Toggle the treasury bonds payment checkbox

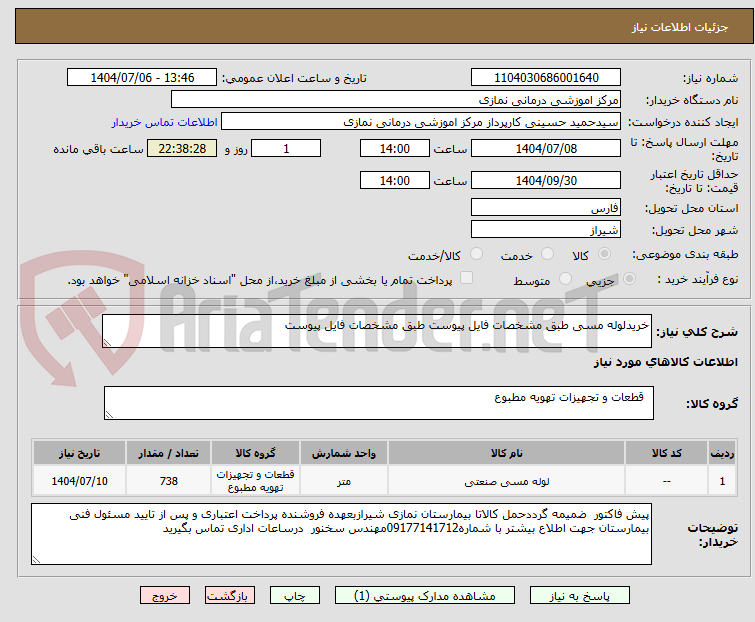point(466,280)
